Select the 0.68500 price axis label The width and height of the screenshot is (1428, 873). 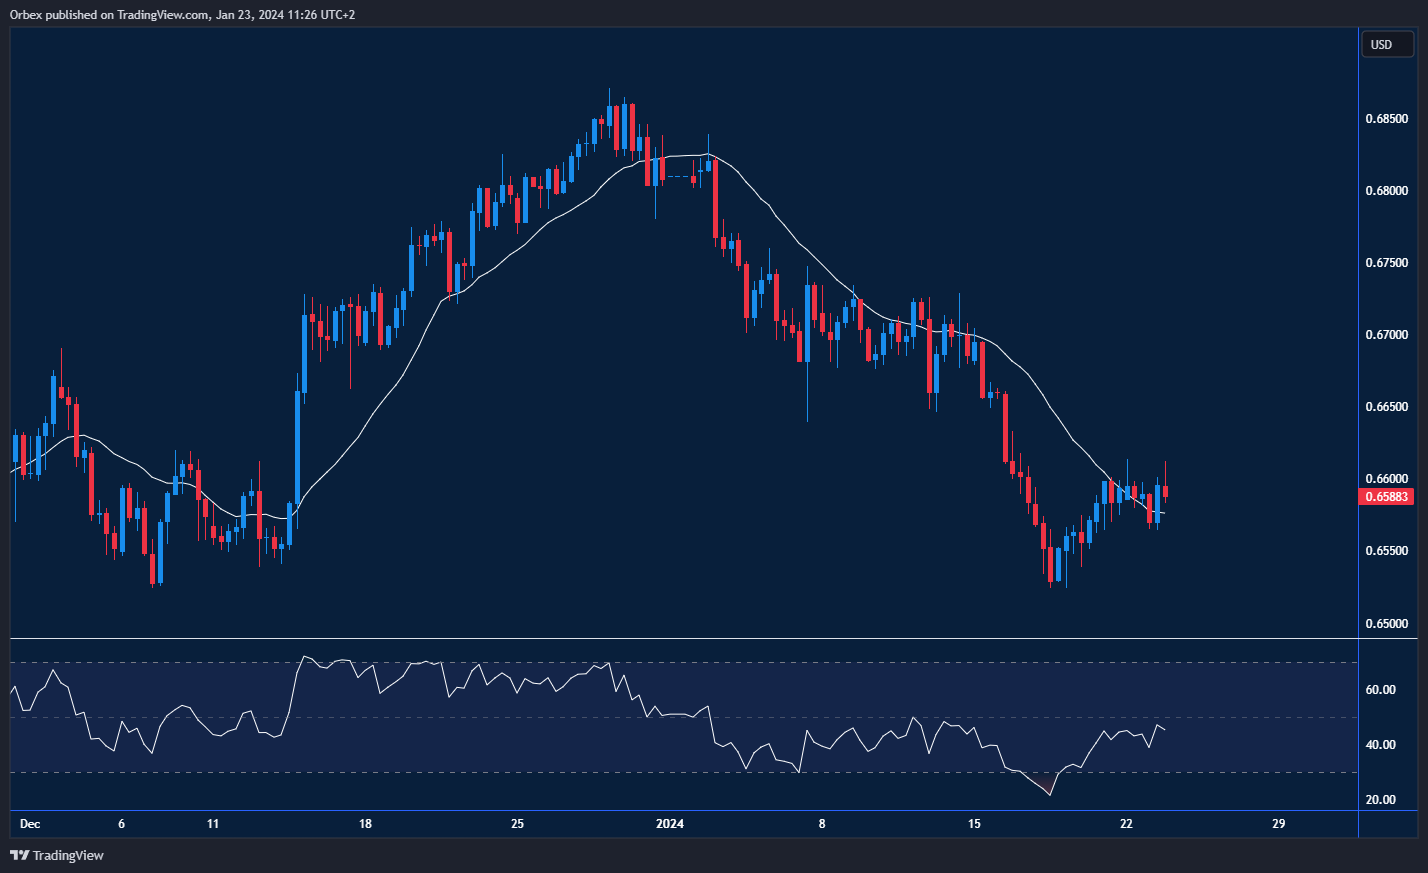point(1386,119)
